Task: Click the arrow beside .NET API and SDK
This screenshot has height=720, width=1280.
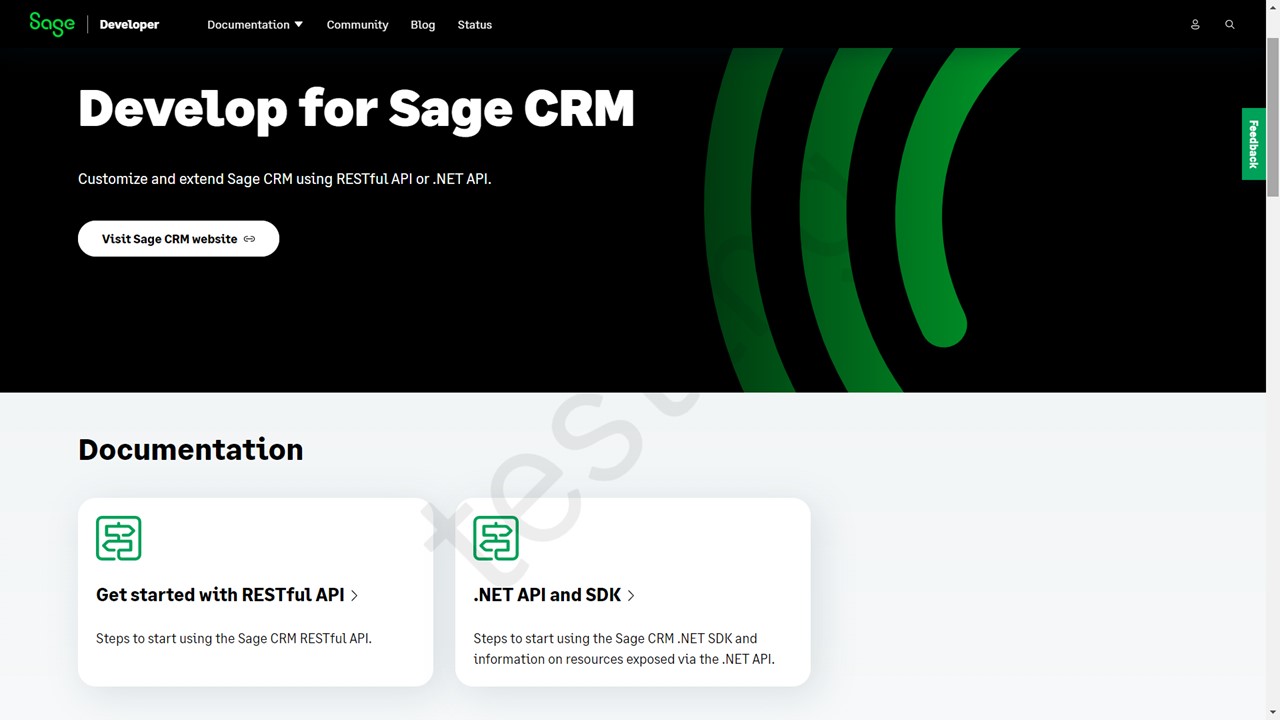Action: pyautogui.click(x=630, y=595)
